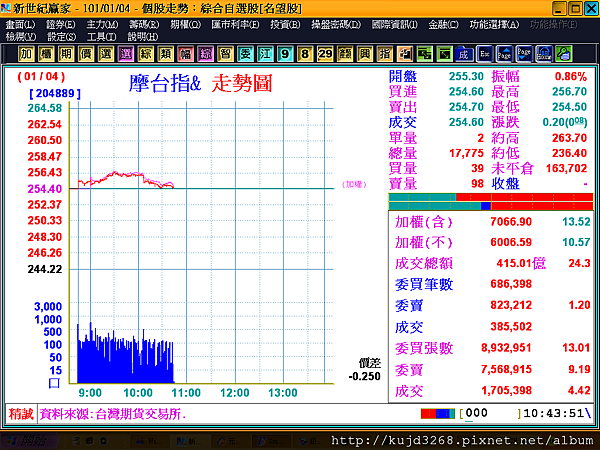600x450 pixels.
Task: Open the 工具(T) menu
Action: pyautogui.click(x=101, y=37)
